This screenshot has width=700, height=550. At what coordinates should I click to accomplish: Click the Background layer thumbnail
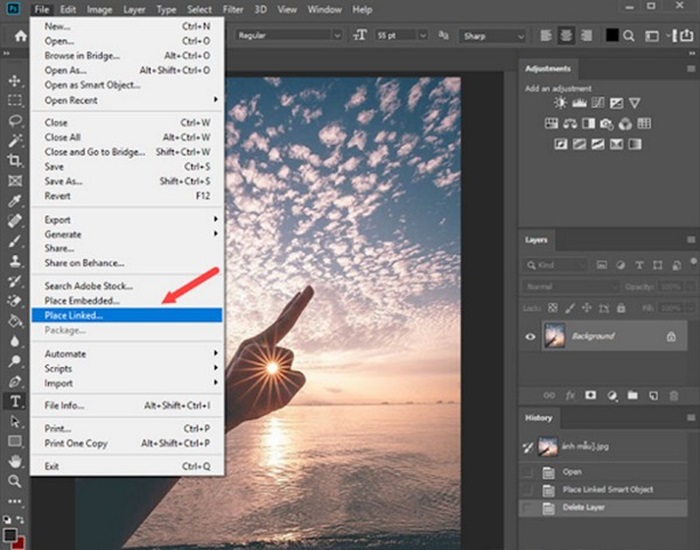(554, 336)
